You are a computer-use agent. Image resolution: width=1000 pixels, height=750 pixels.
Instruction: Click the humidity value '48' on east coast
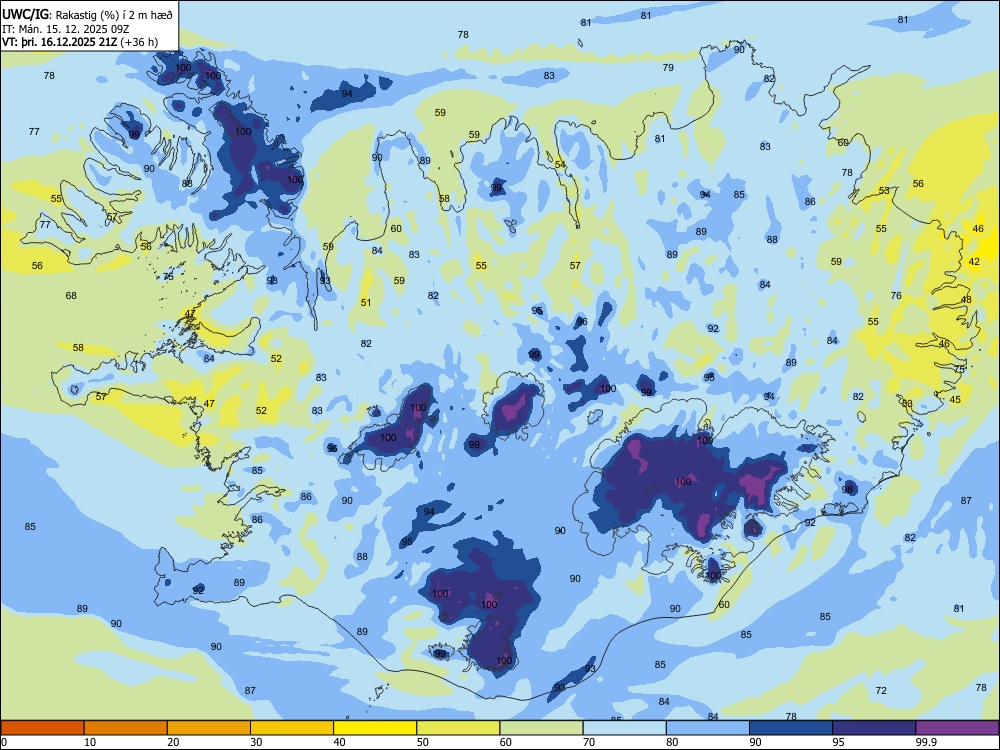pos(966,300)
